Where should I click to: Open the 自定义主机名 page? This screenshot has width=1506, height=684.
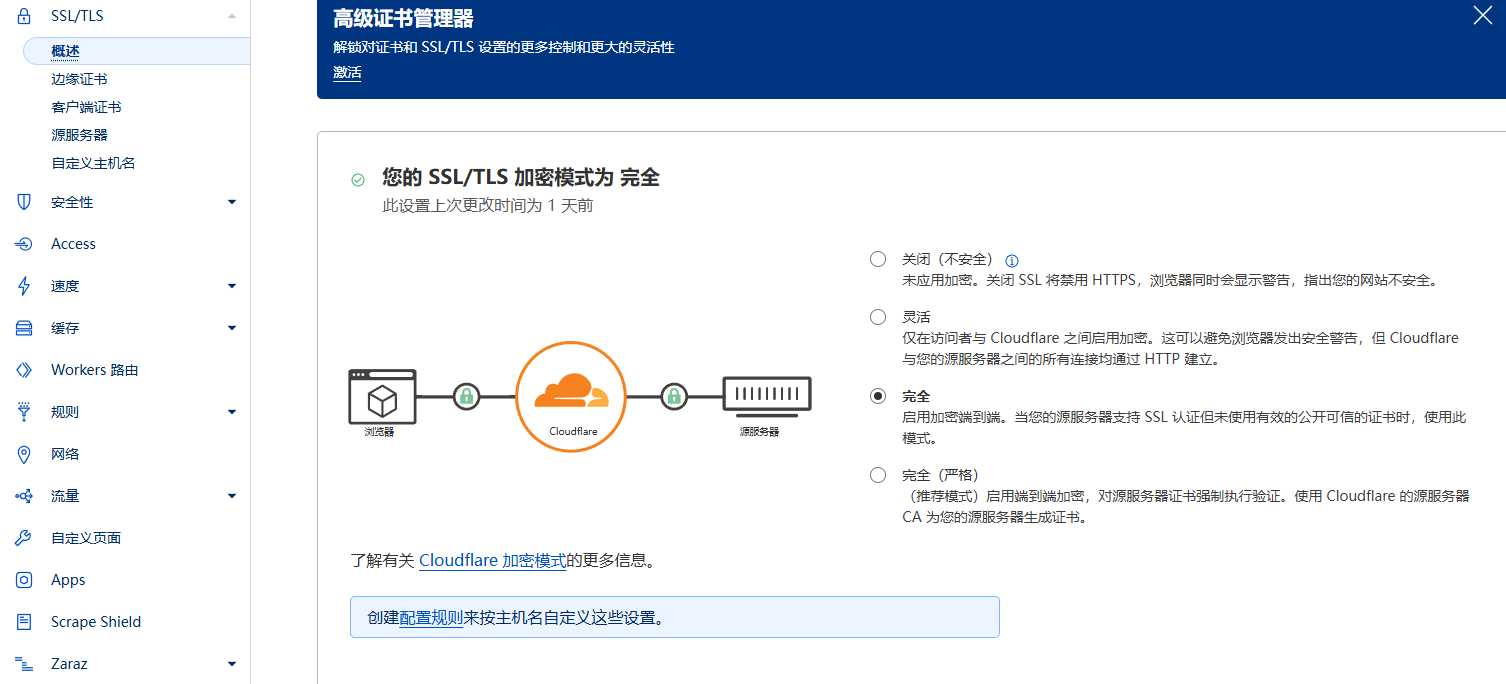93,163
